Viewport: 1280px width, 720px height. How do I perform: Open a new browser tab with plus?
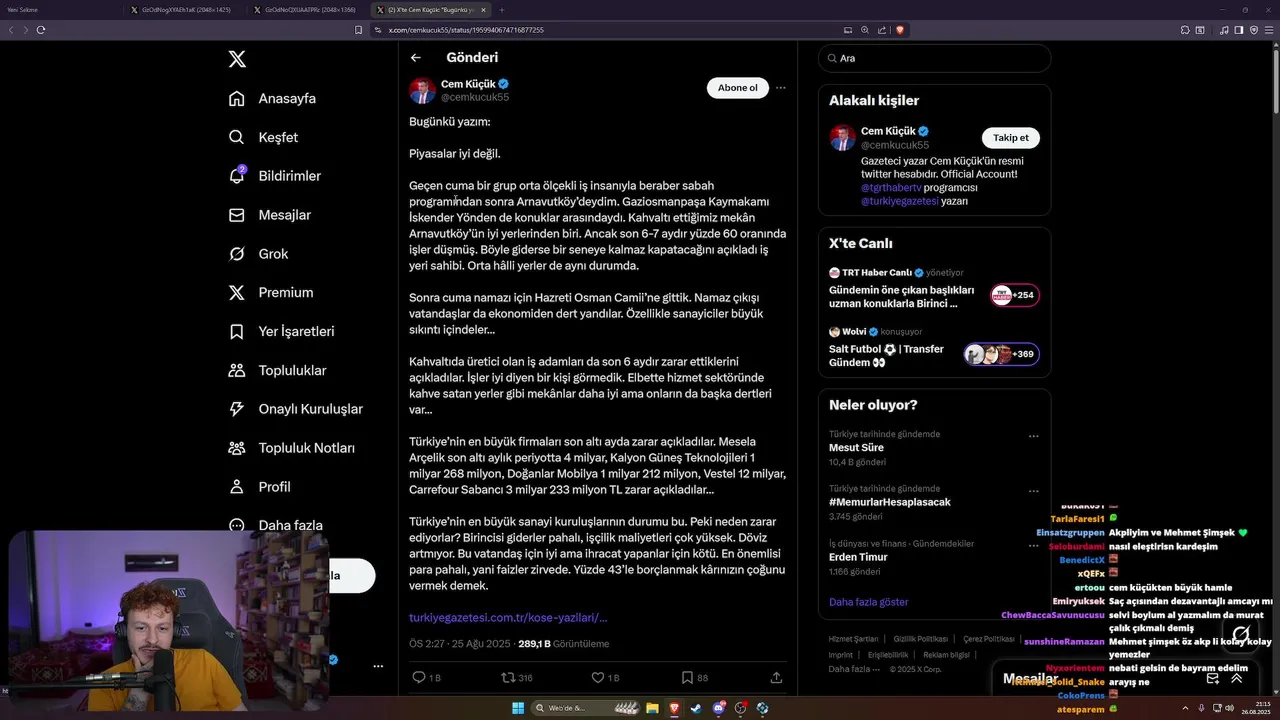coord(504,9)
